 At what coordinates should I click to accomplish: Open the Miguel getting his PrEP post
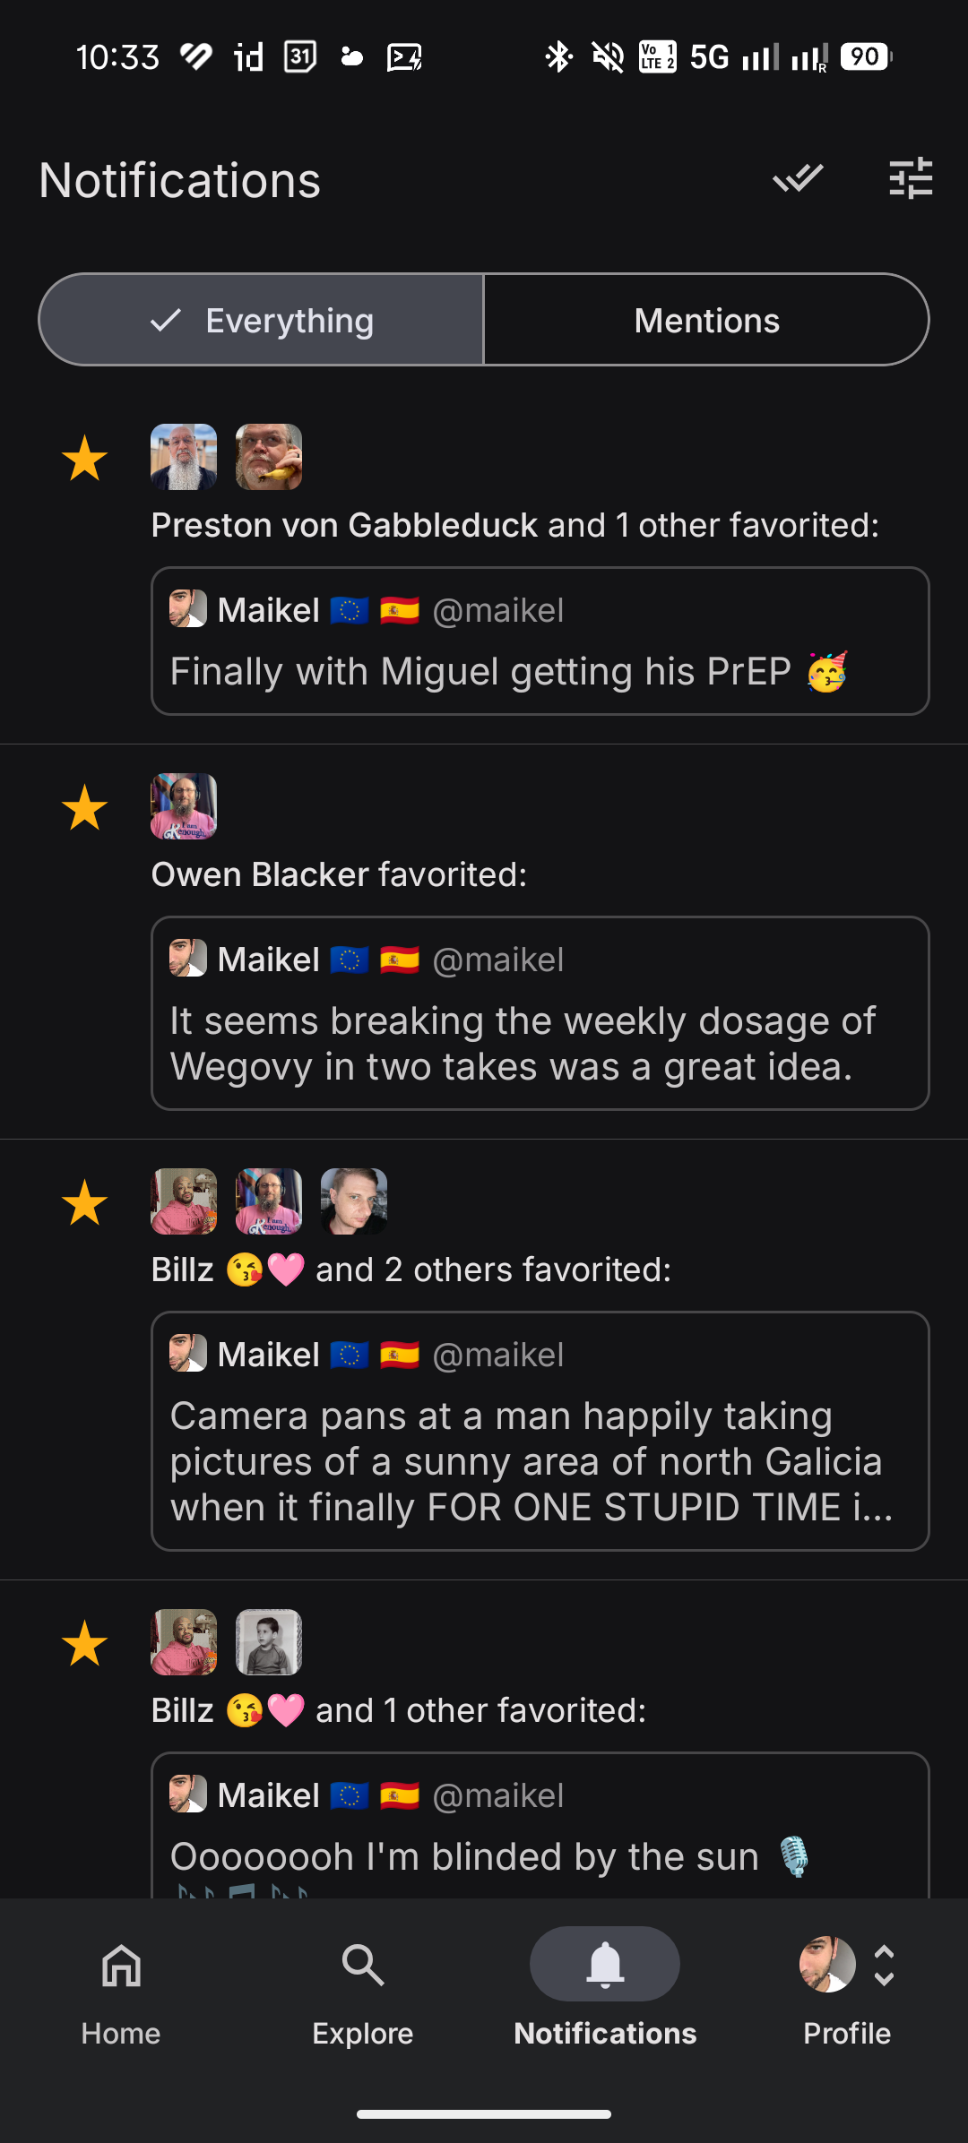pyautogui.click(x=540, y=672)
